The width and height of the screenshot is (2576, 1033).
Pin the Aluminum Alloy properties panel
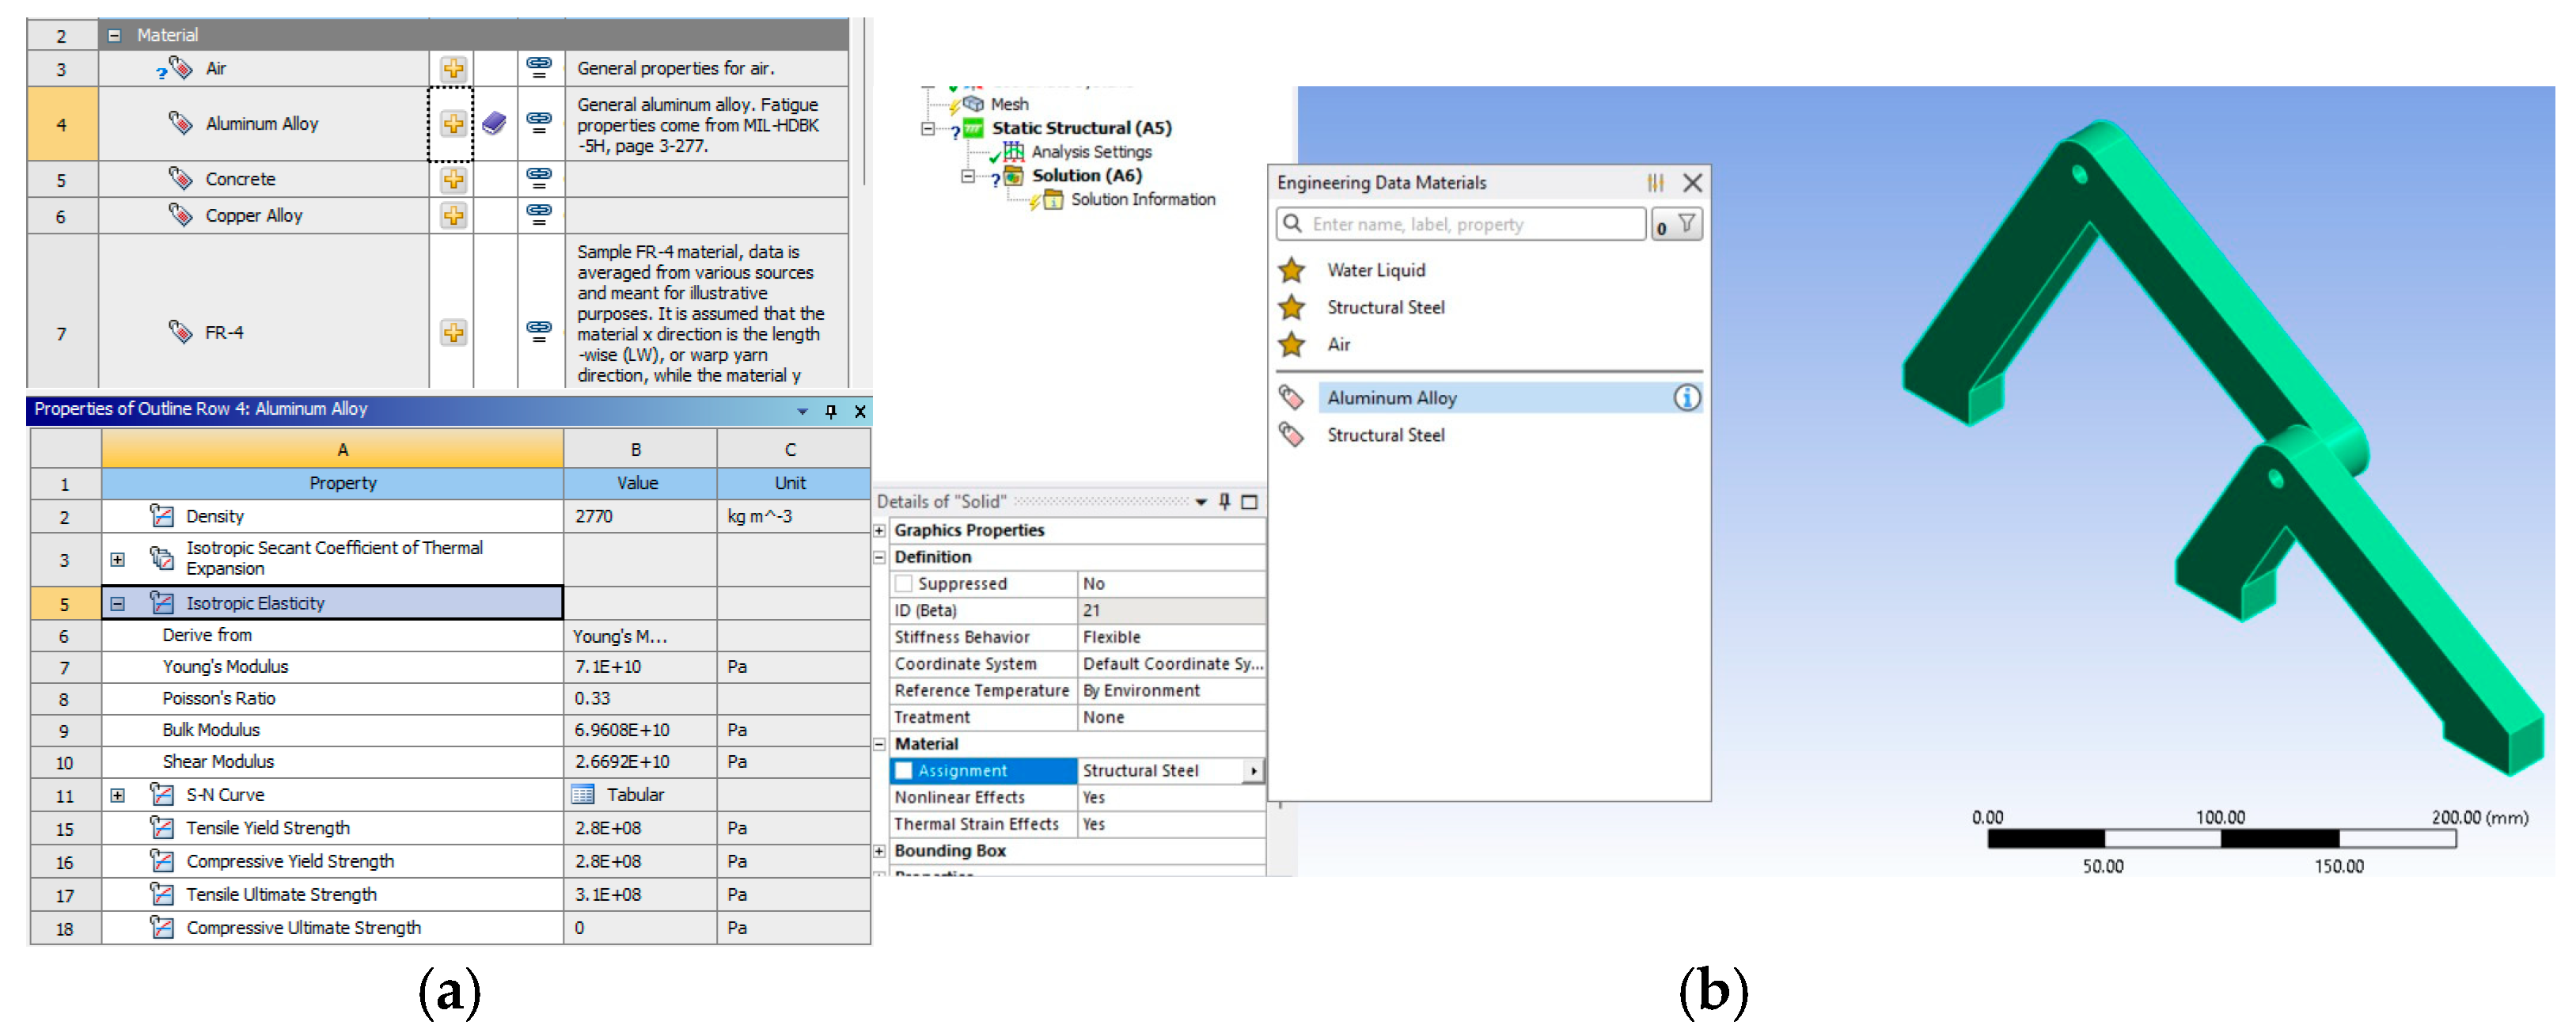click(x=830, y=411)
